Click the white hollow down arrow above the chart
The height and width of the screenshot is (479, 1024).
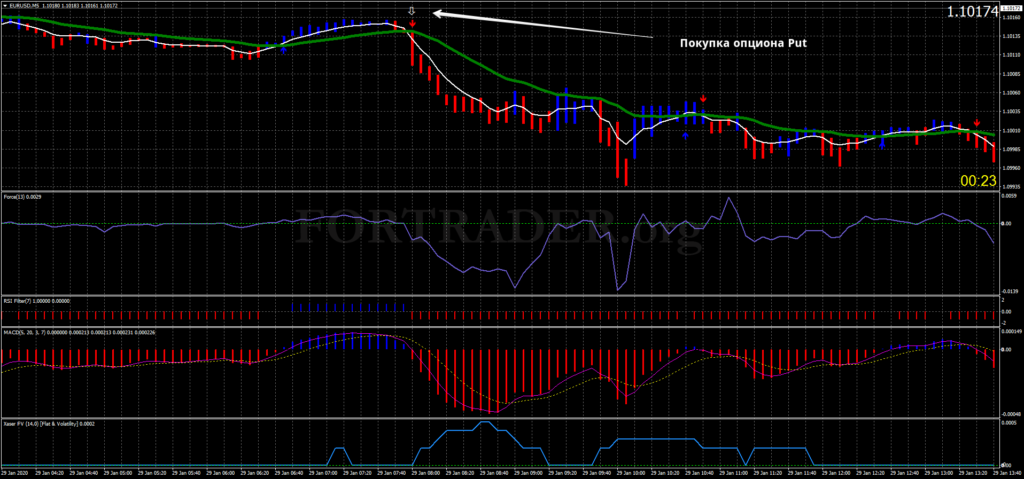412,12
